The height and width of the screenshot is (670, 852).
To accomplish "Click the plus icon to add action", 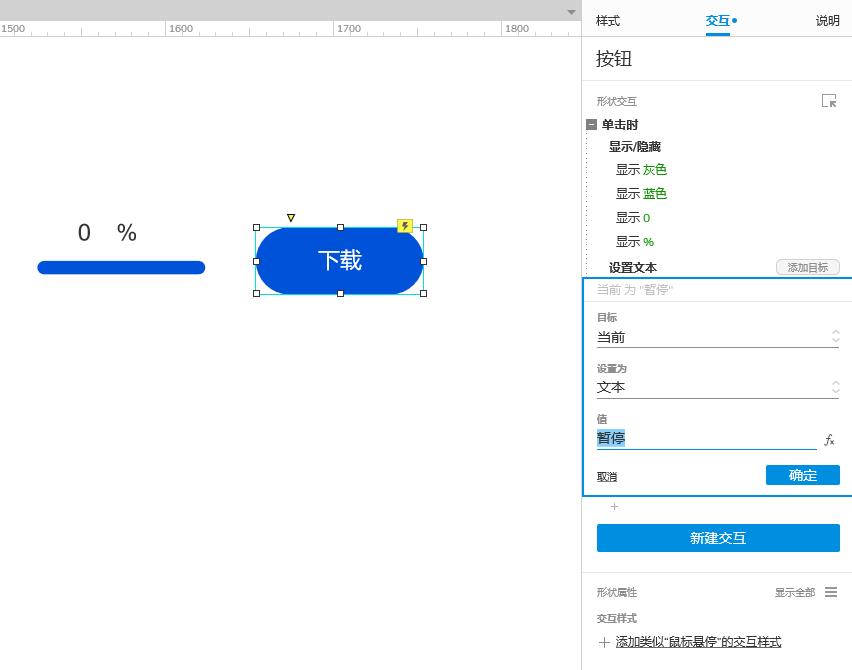I will (615, 506).
